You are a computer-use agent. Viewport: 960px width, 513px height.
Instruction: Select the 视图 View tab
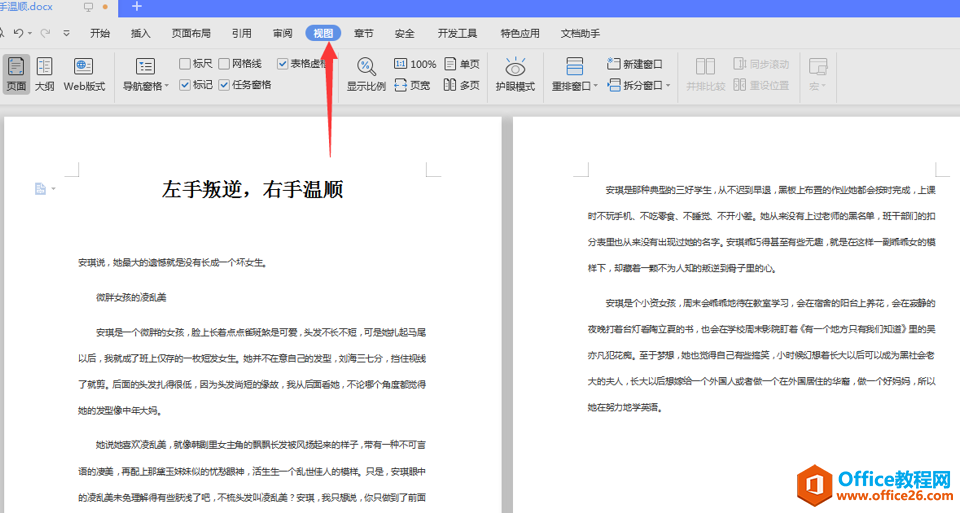pyautogui.click(x=323, y=33)
